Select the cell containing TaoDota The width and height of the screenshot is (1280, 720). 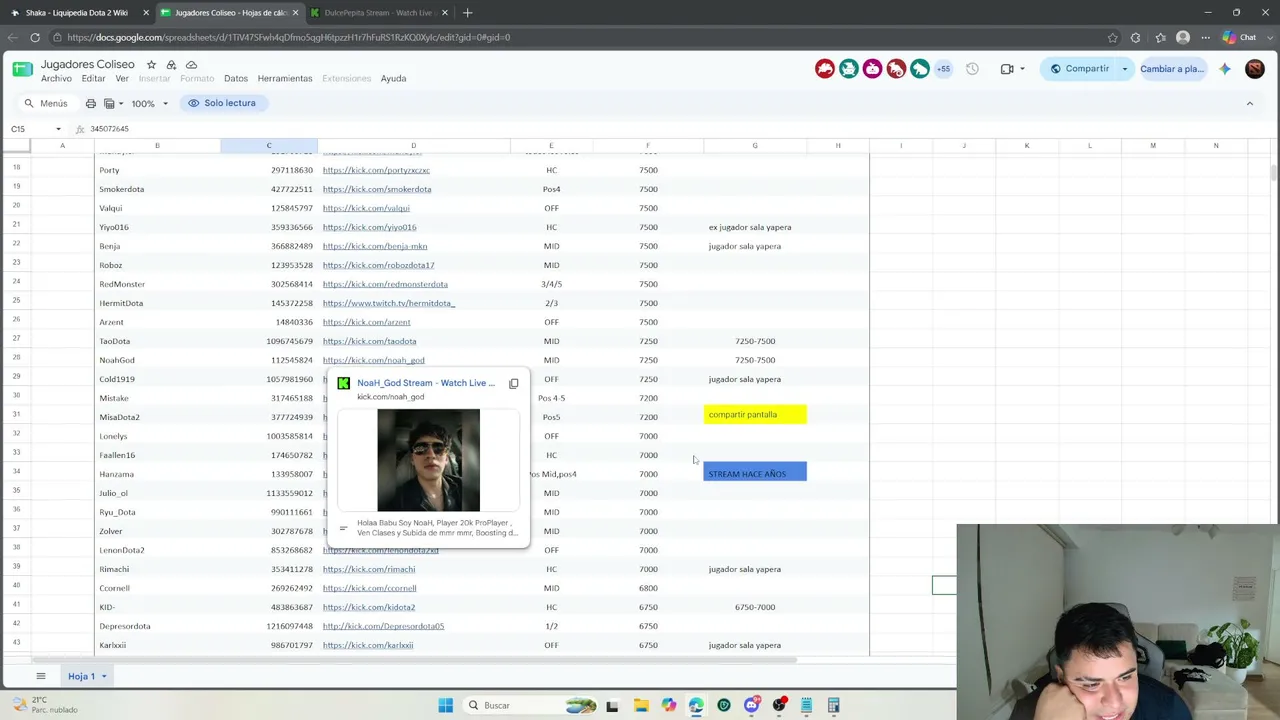157,341
